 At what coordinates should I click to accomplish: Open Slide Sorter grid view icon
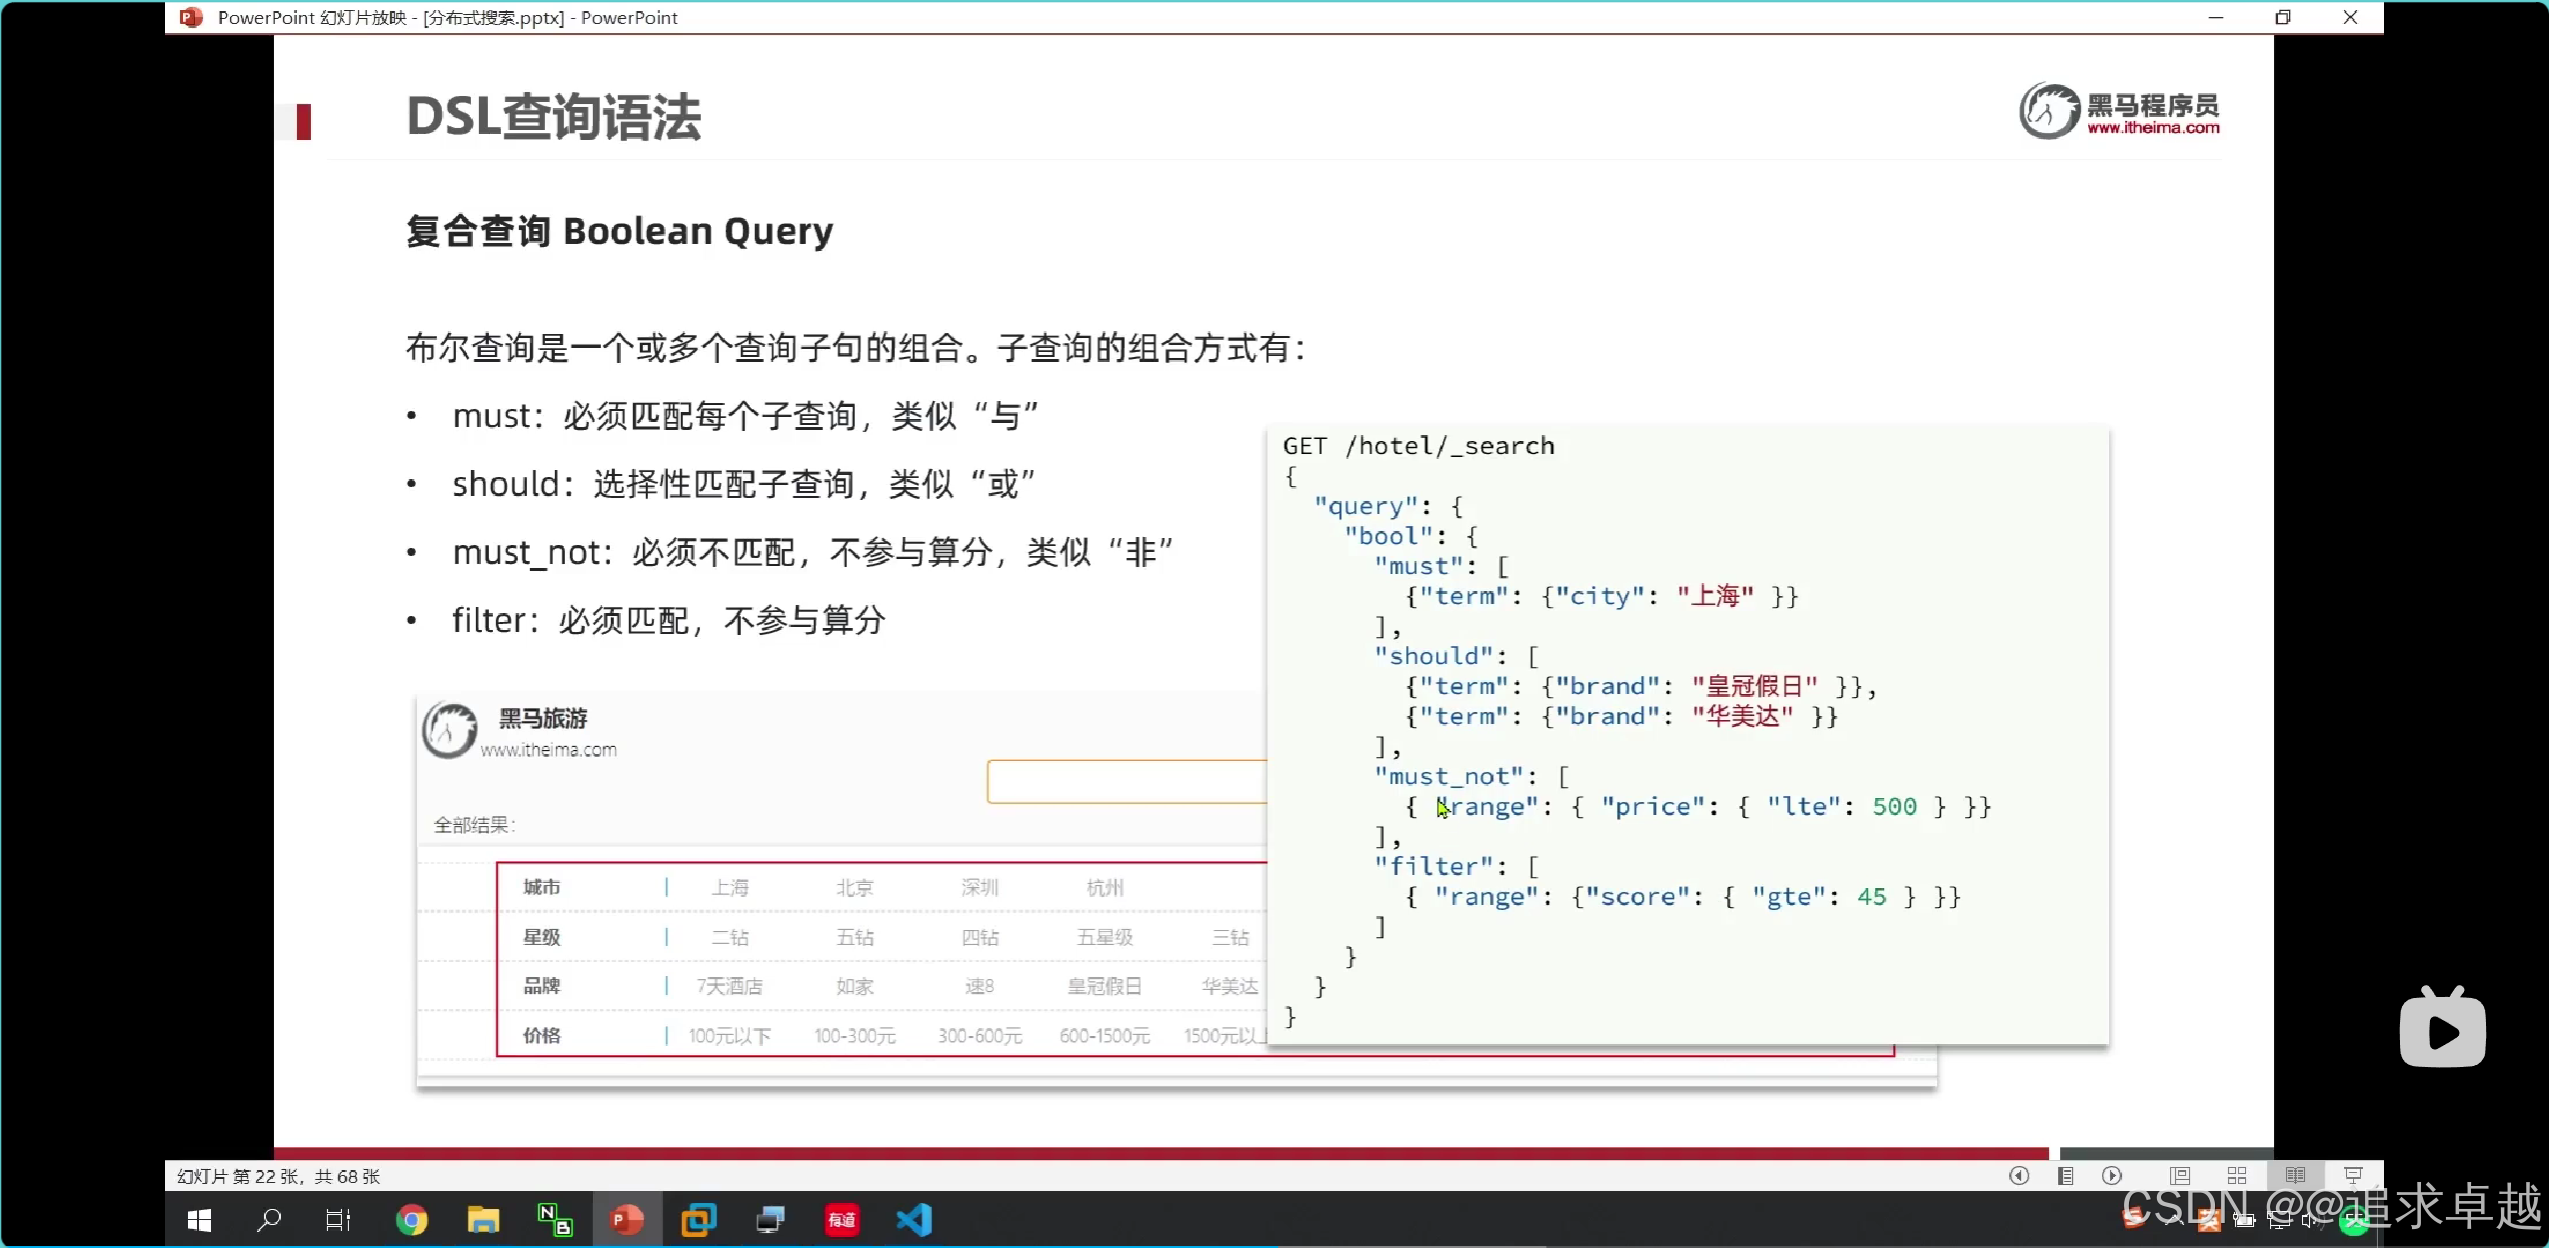click(x=2237, y=1176)
